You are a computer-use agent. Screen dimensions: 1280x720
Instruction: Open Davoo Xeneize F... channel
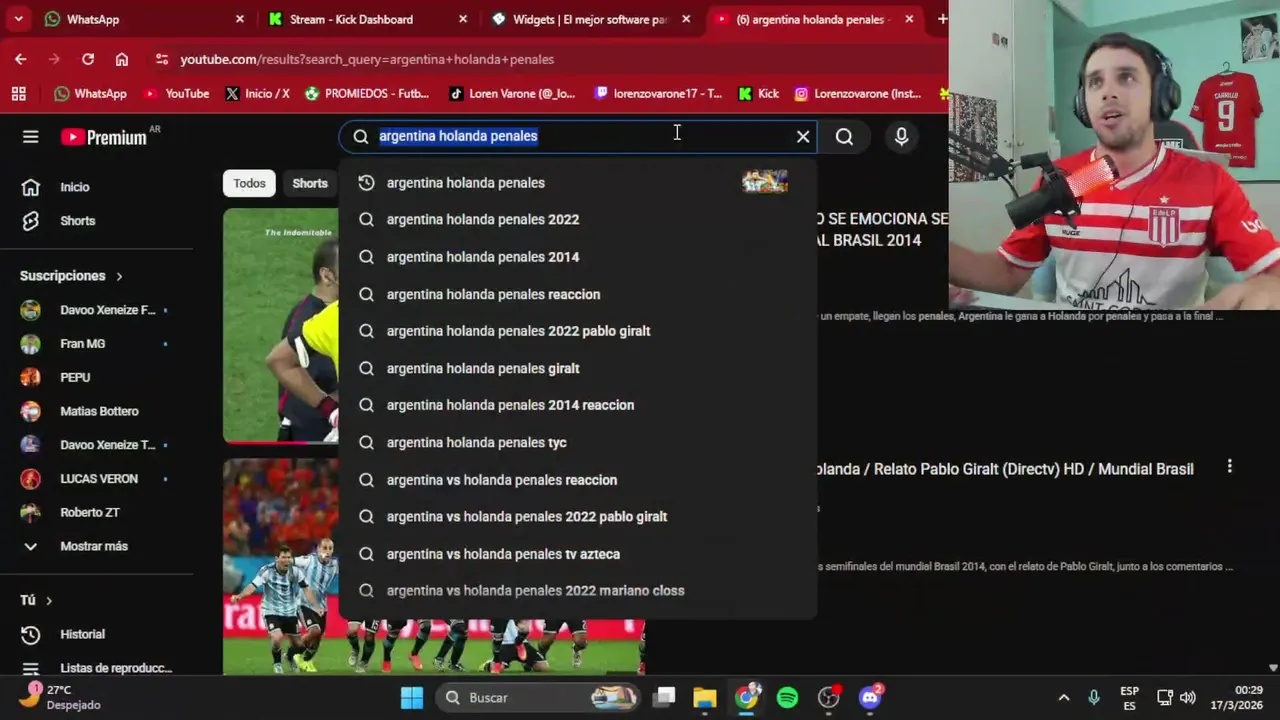(96, 310)
